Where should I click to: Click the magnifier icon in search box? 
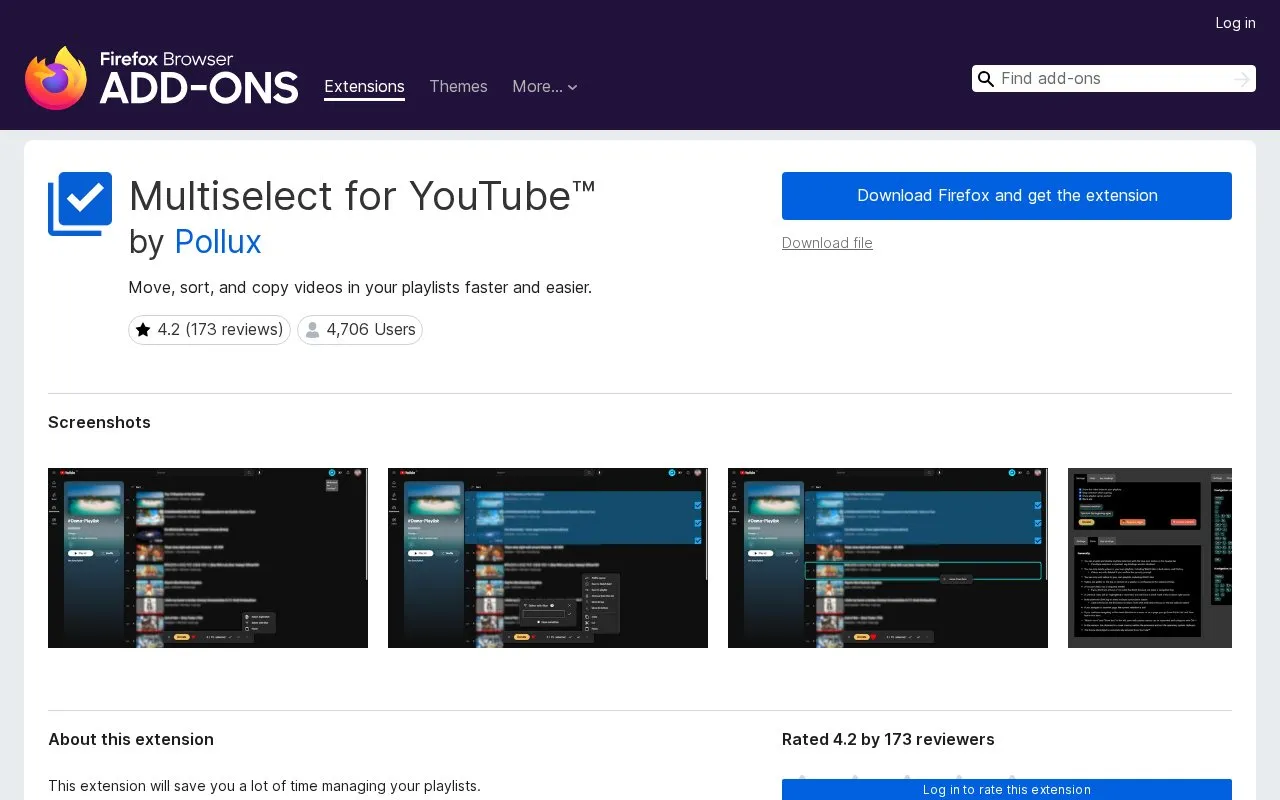[x=985, y=79]
